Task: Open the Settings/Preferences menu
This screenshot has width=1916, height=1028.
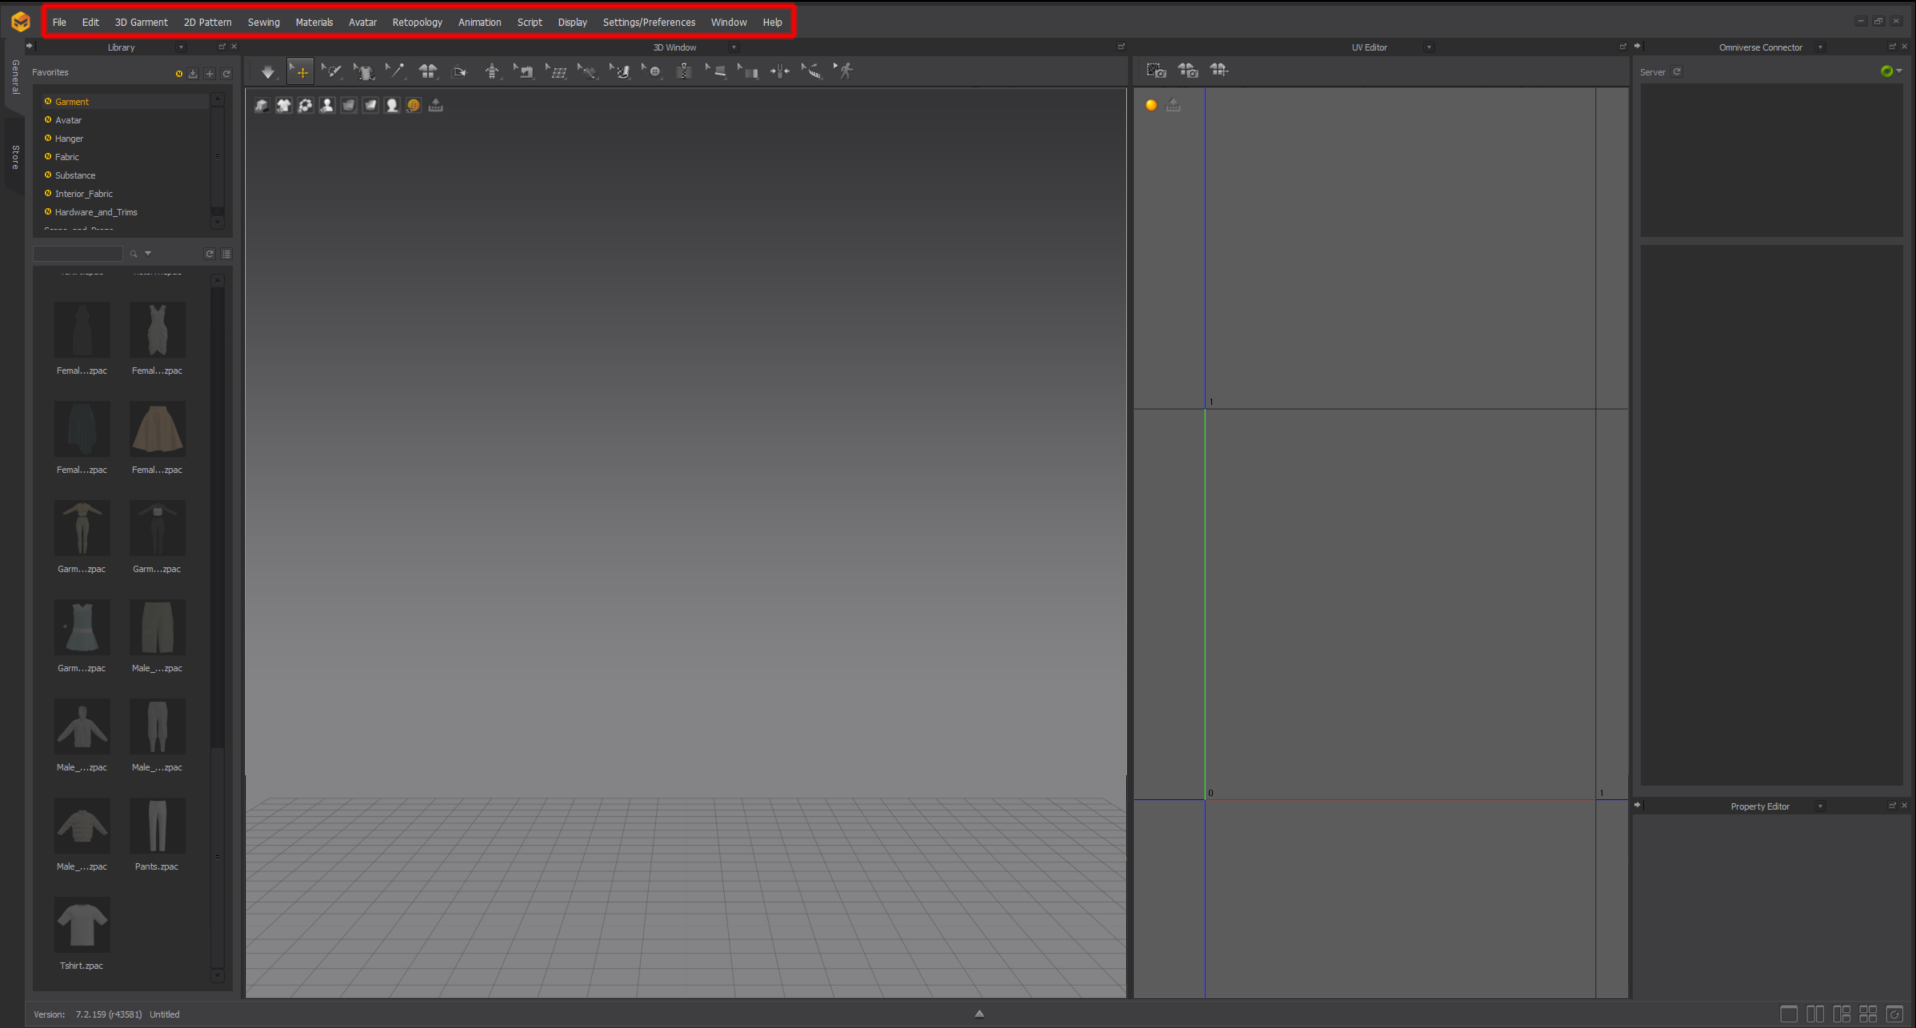Action: 648,21
